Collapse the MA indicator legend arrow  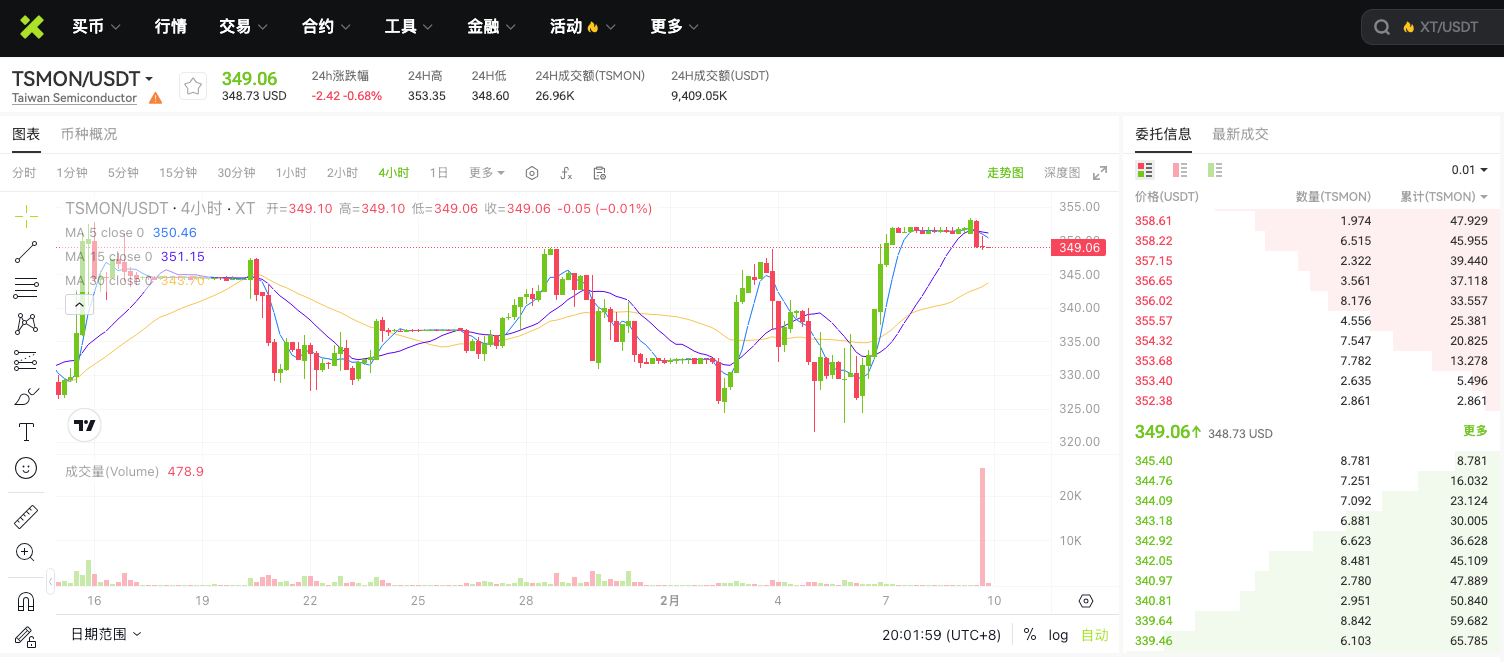tap(77, 304)
